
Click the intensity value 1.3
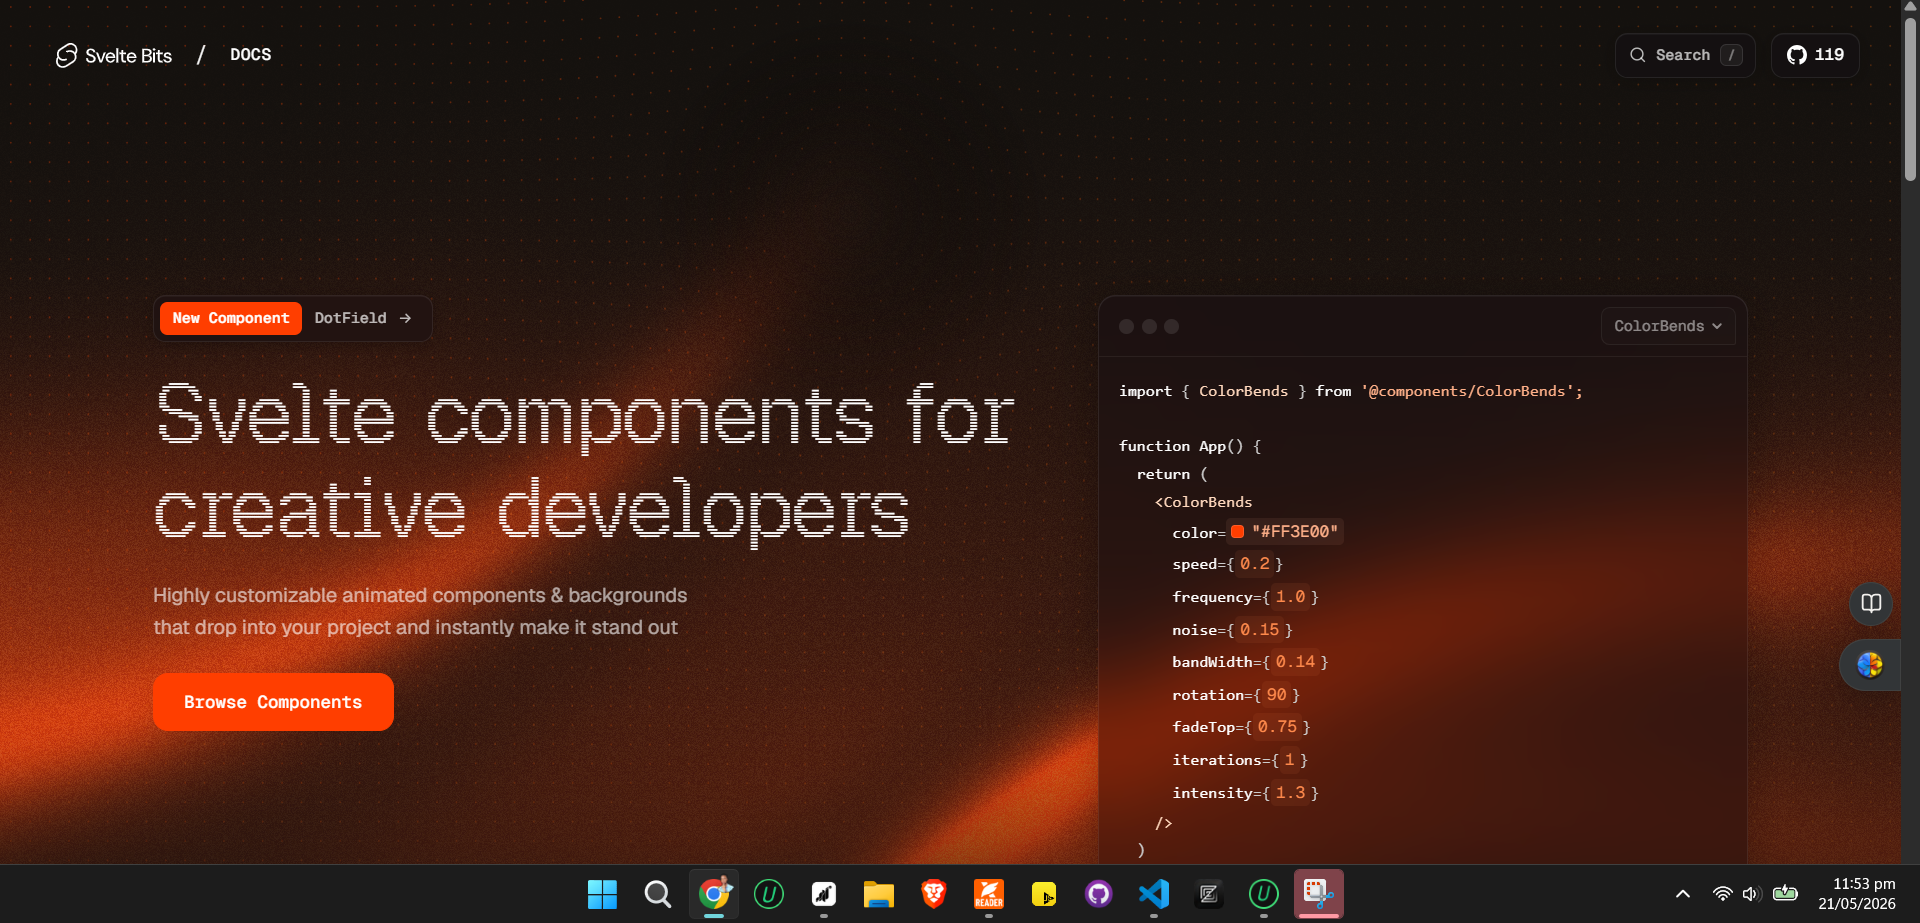[x=1290, y=793]
